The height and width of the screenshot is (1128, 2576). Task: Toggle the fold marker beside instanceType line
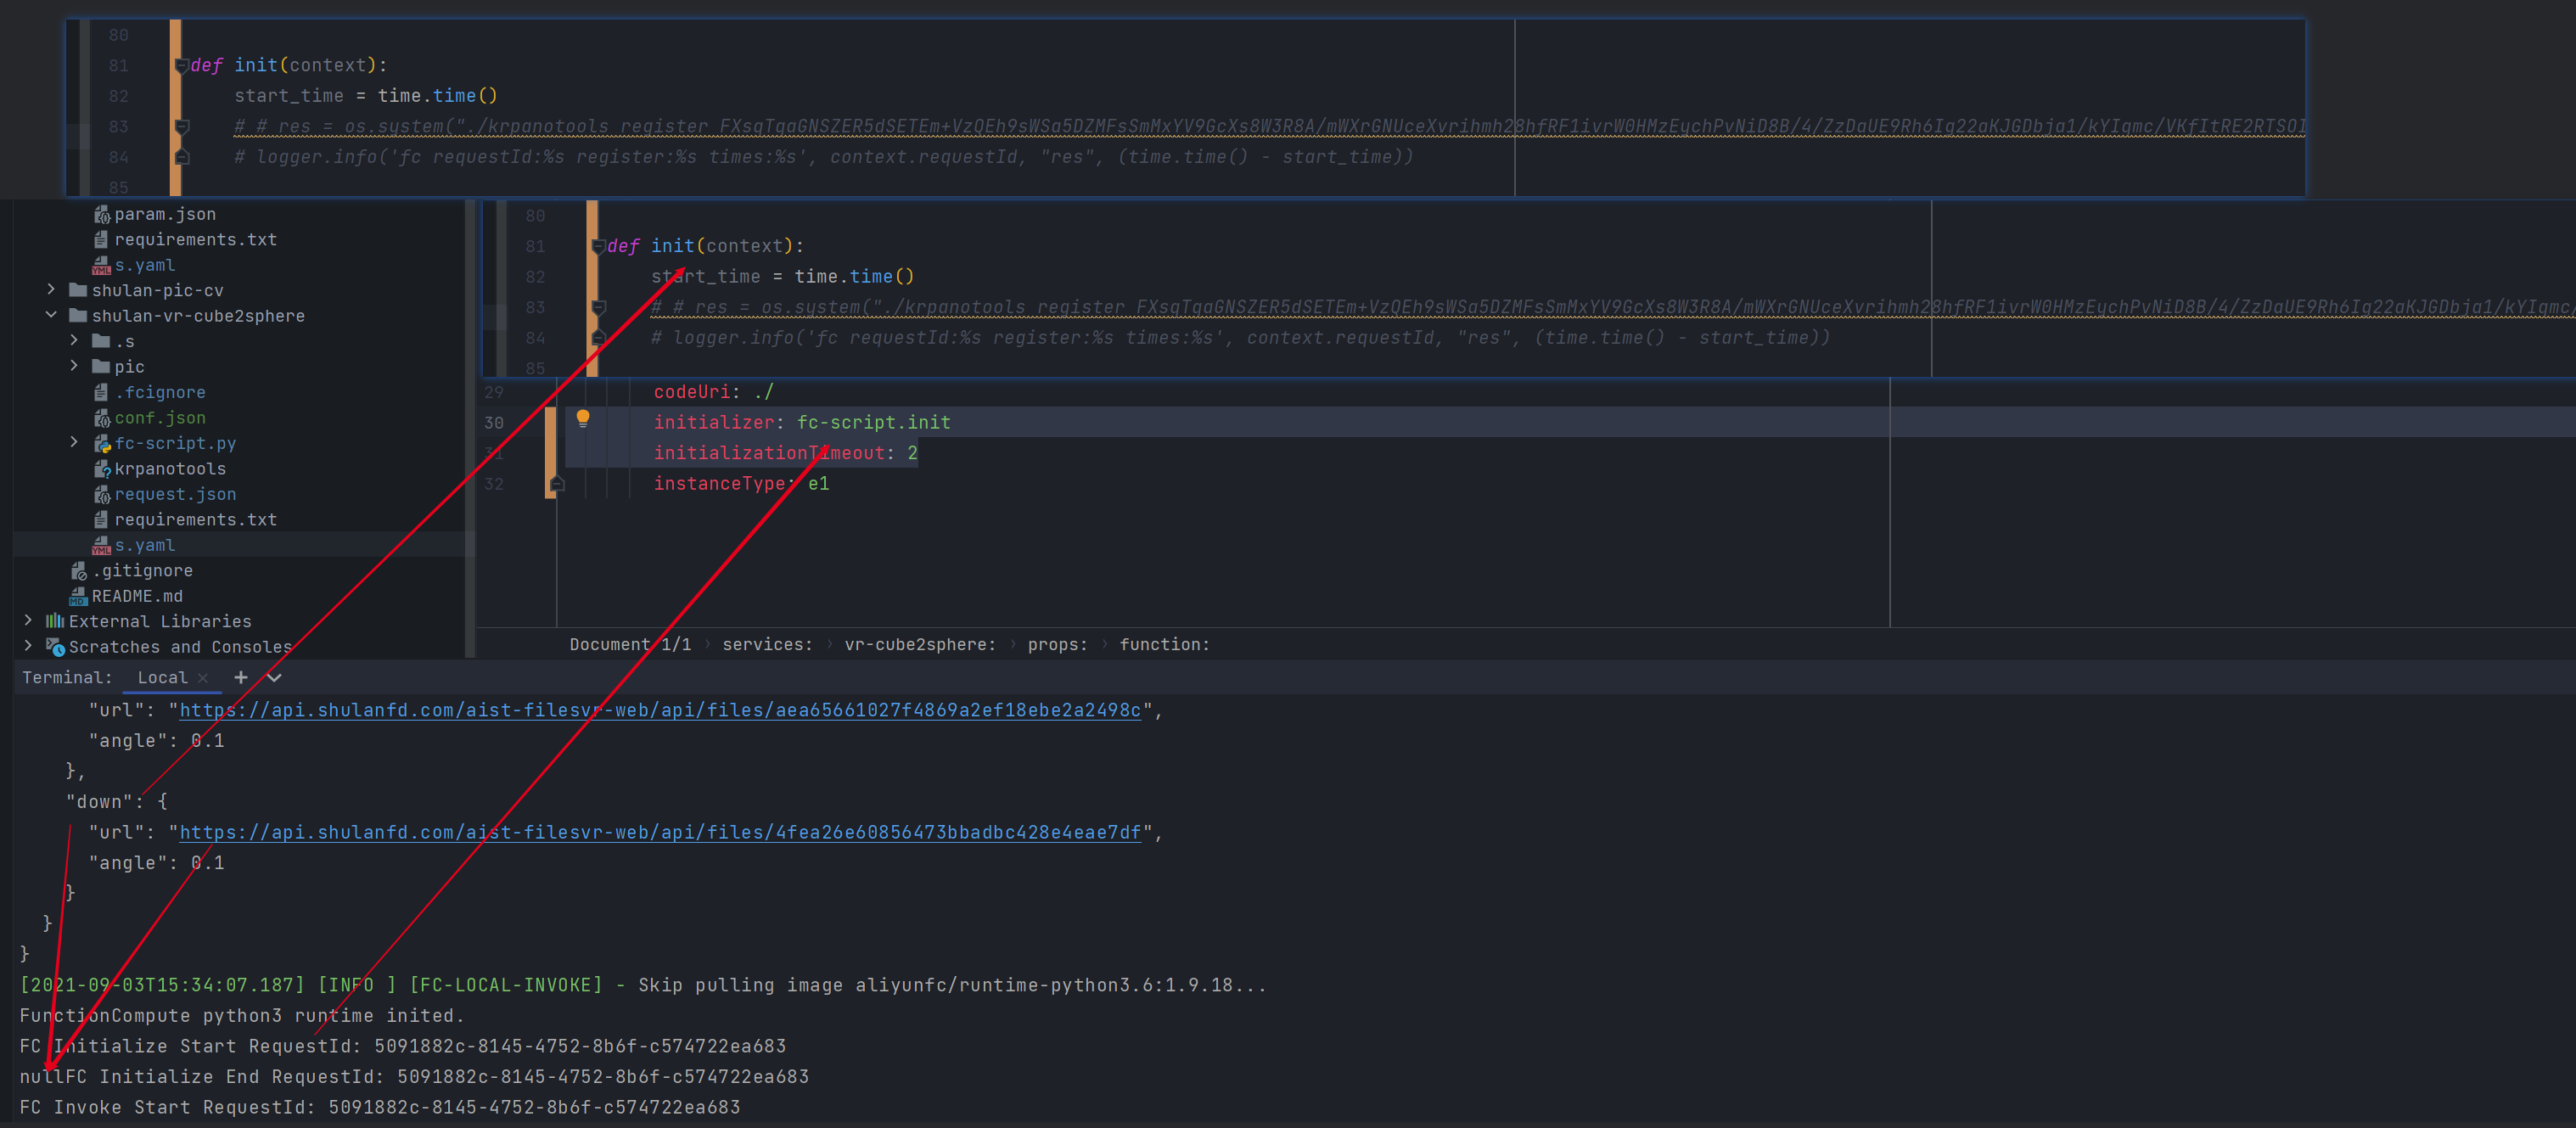pos(557,484)
